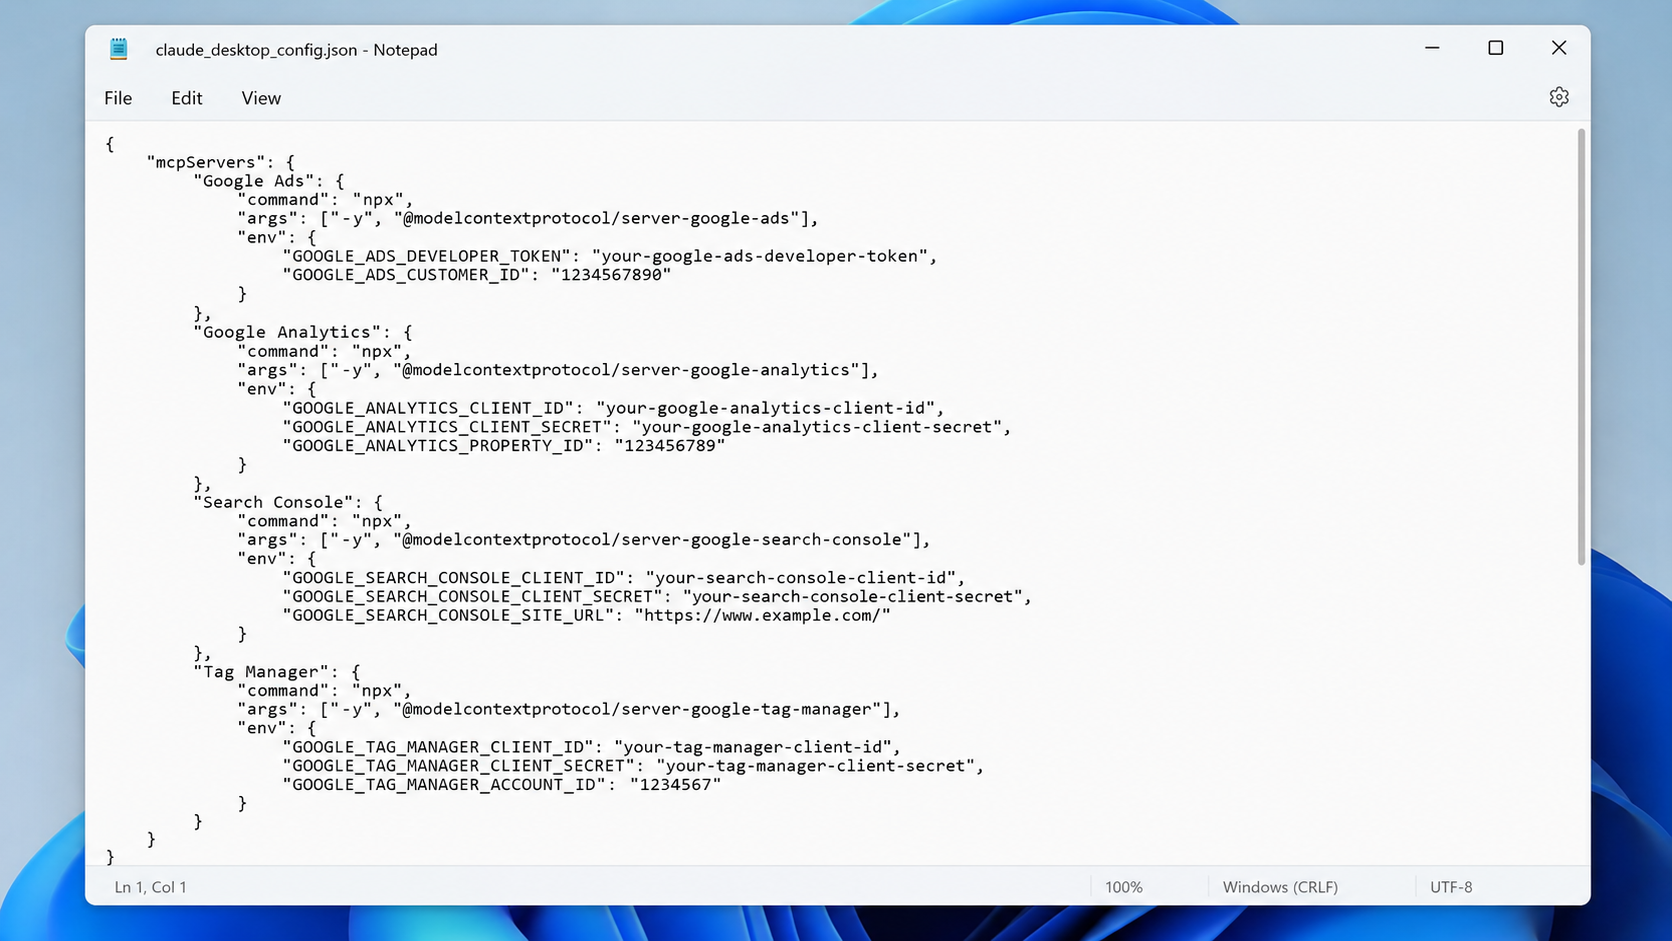Click "your-google-analytics-client-id" value

766,408
